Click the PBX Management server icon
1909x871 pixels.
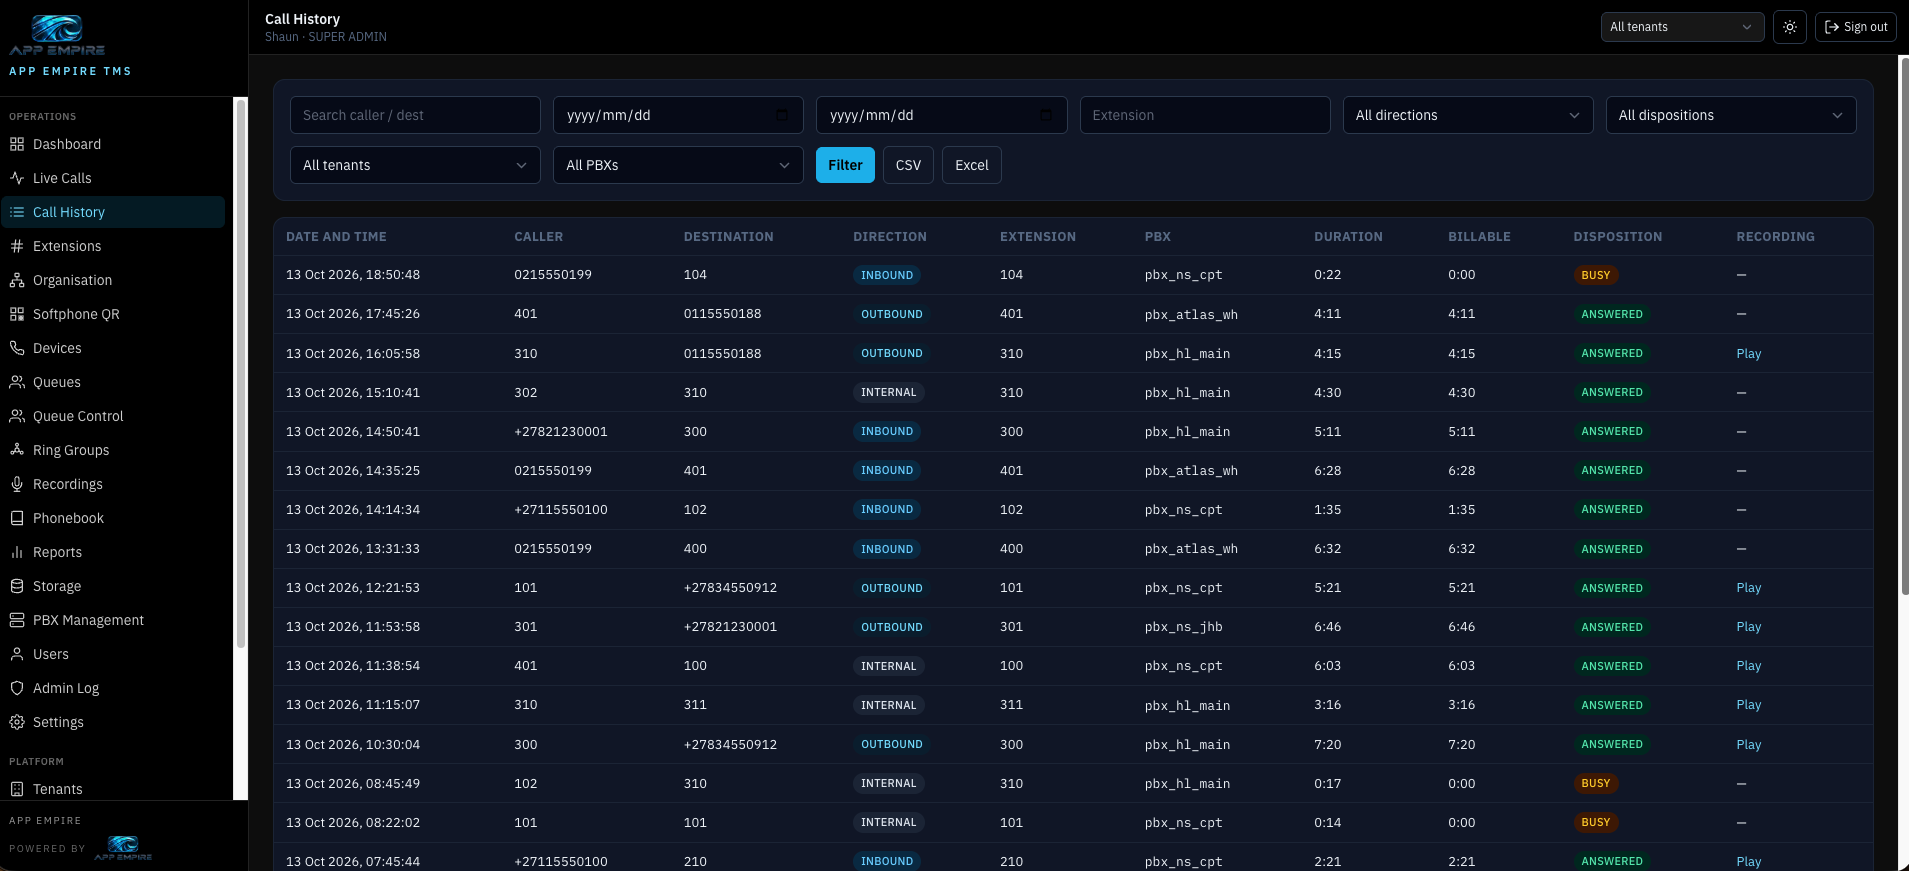pos(17,620)
